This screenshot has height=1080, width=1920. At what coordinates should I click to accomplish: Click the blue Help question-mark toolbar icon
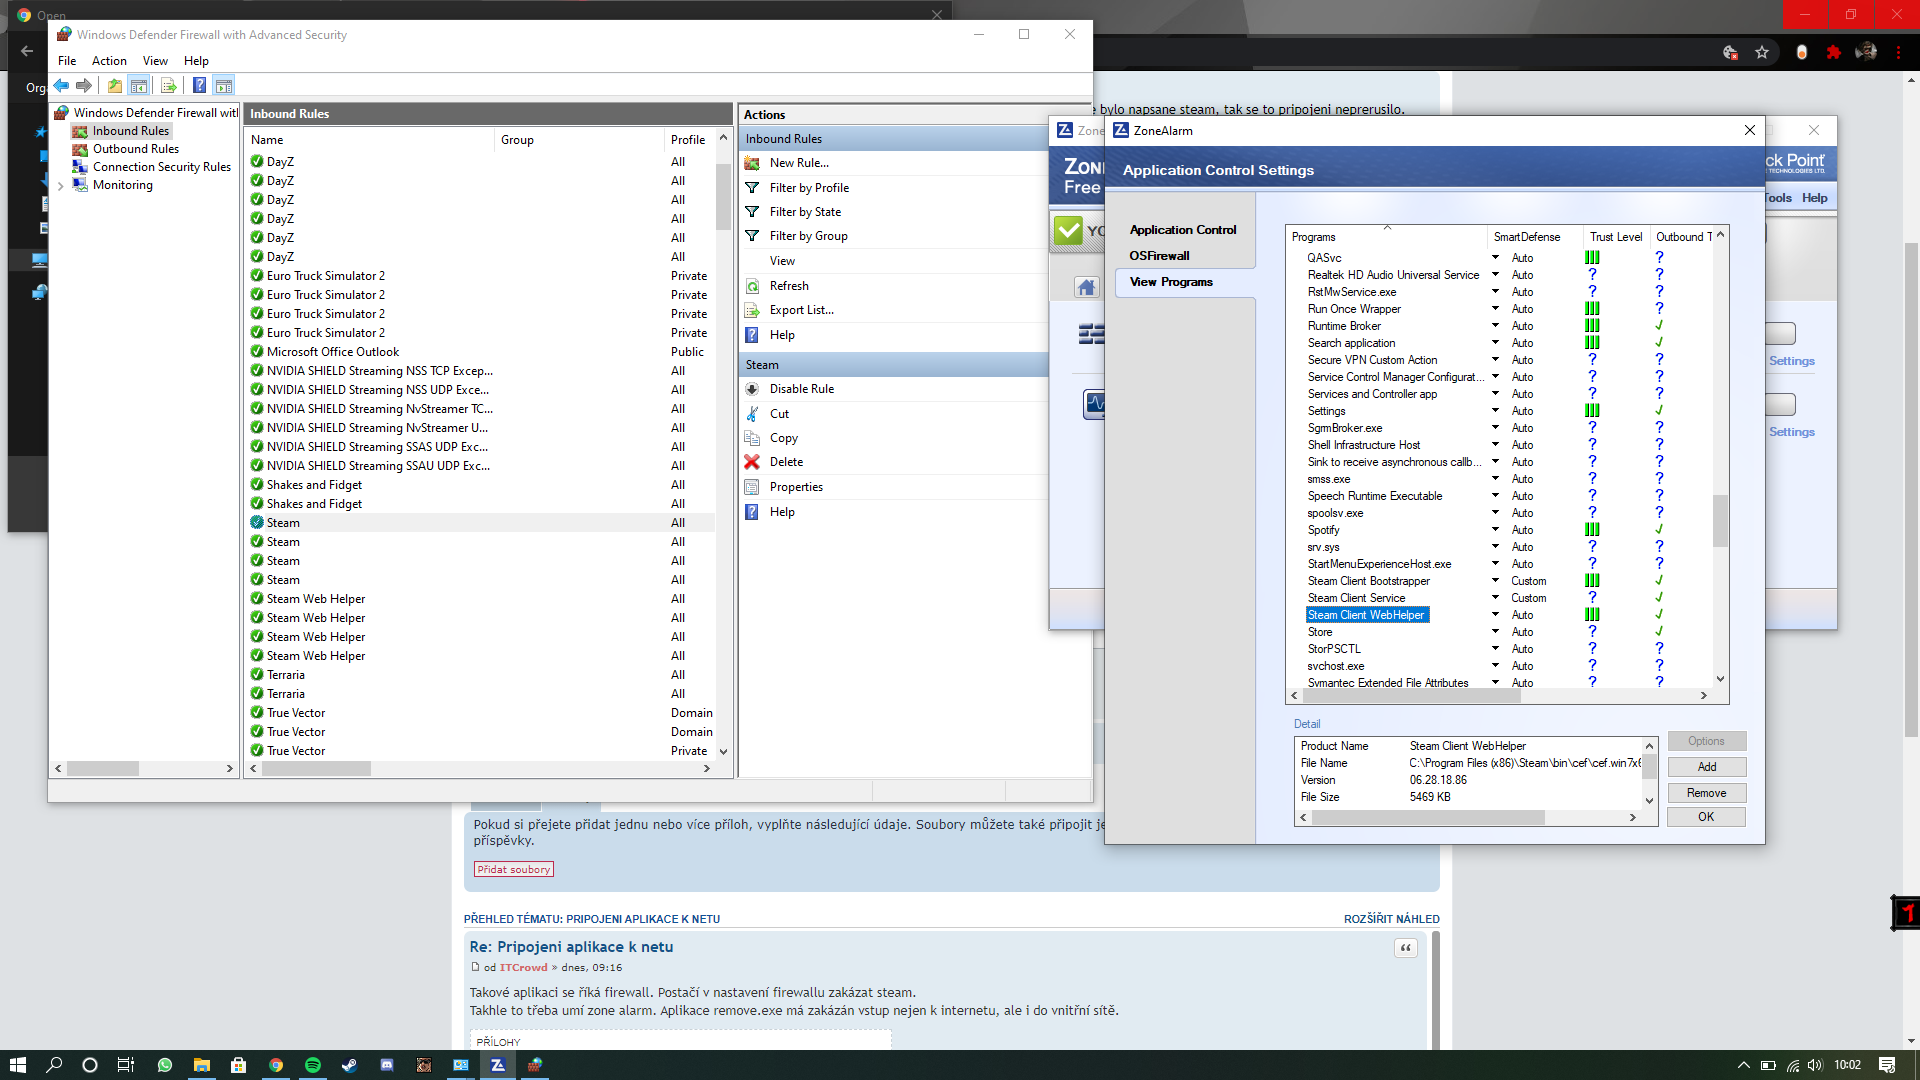(199, 86)
